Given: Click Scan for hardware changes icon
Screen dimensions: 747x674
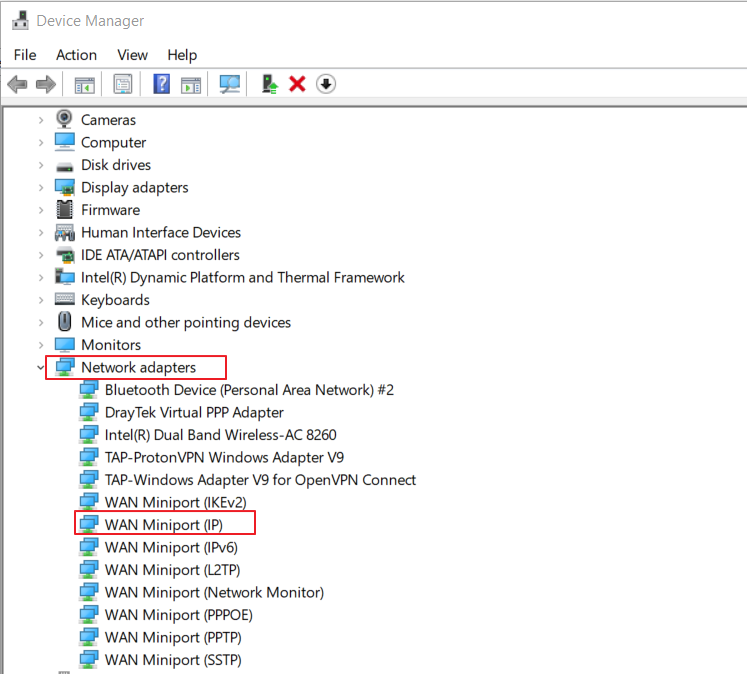Looking at the screenshot, I should pyautogui.click(x=230, y=84).
